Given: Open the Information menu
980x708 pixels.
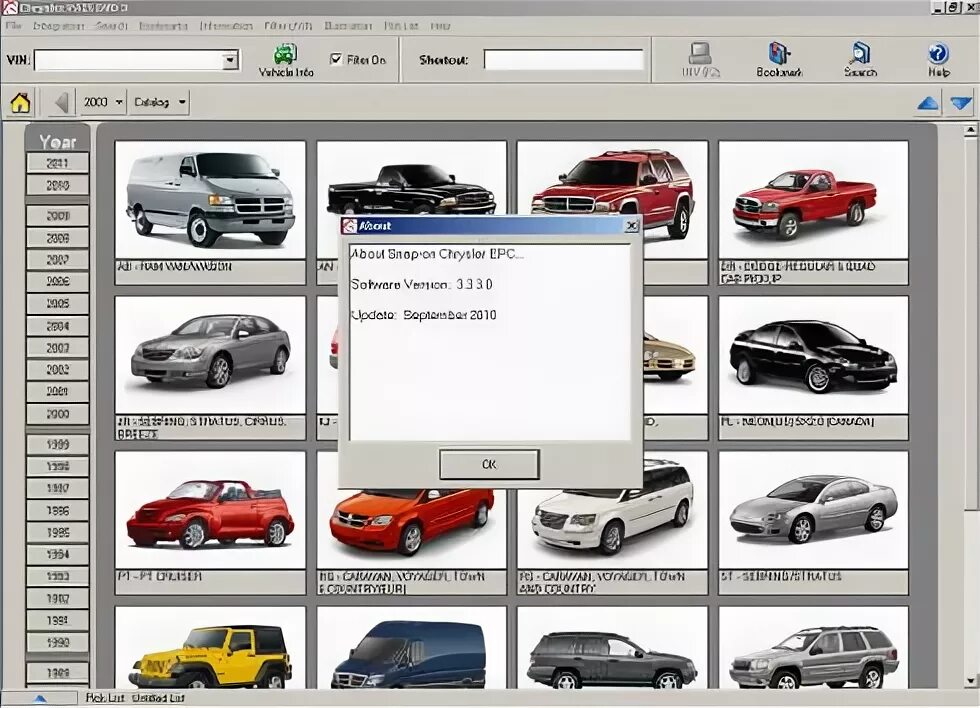Looking at the screenshot, I should [x=226, y=26].
